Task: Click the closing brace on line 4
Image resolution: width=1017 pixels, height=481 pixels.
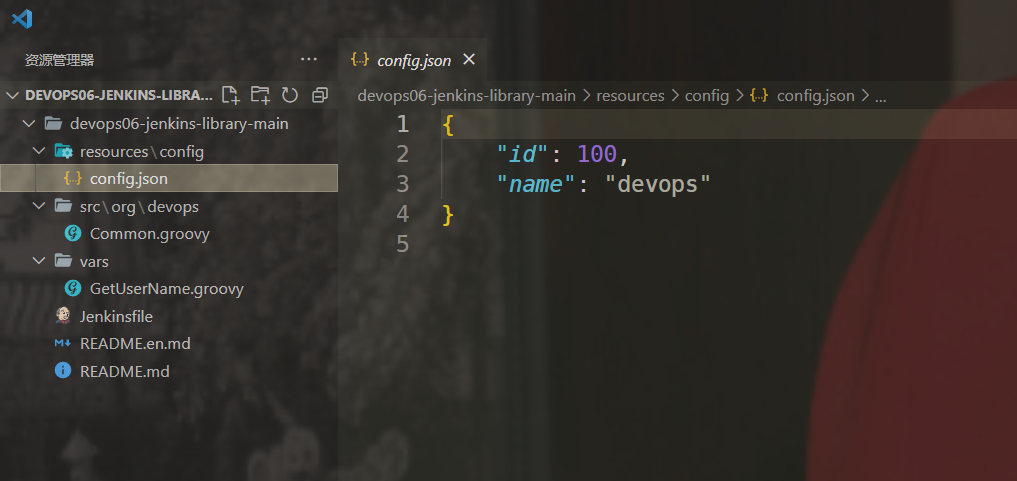Action: [448, 214]
